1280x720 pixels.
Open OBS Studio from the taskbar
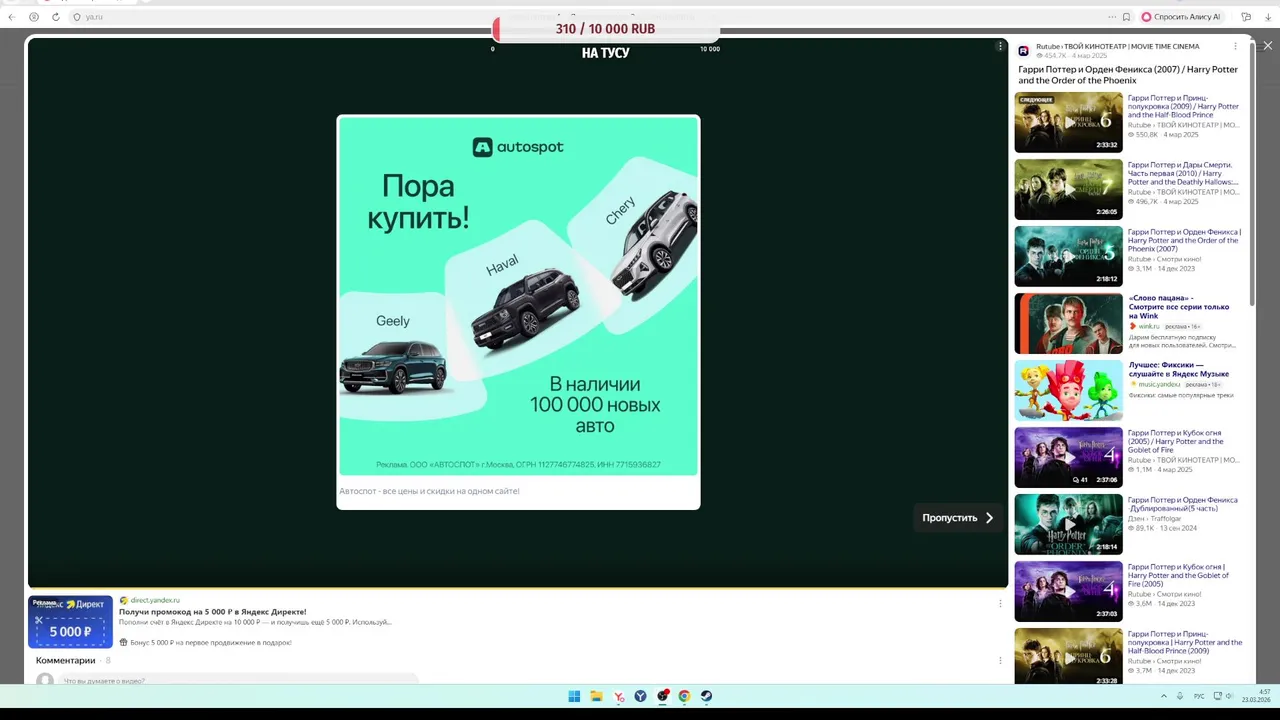click(x=663, y=696)
